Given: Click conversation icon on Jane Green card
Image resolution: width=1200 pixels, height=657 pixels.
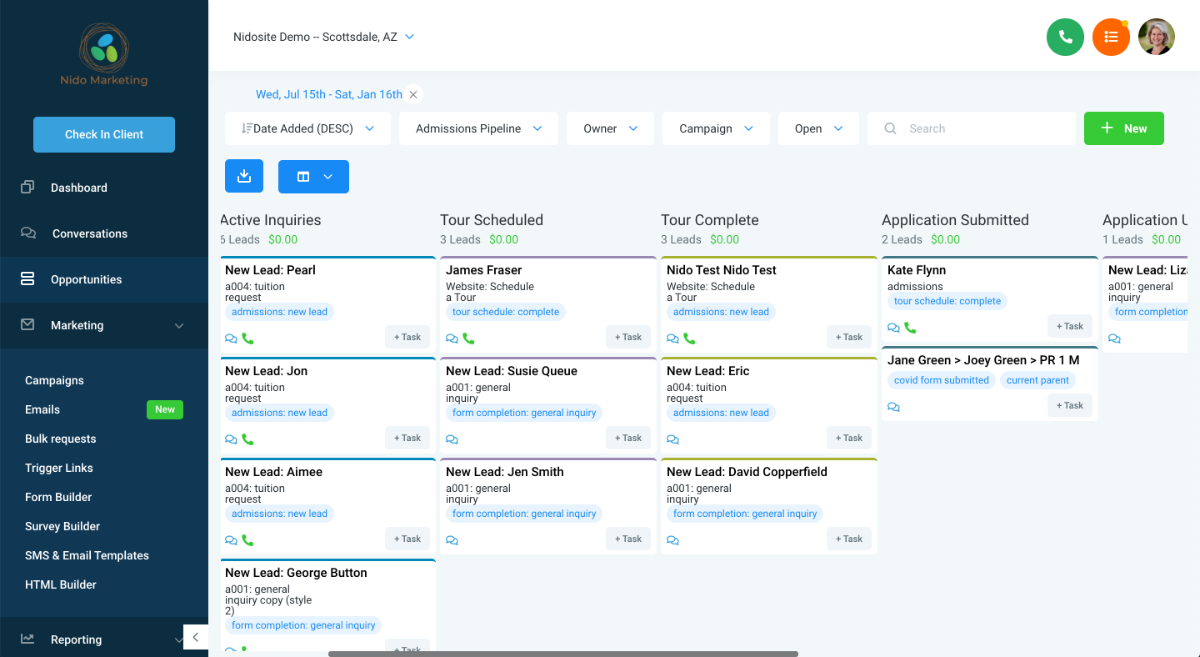Looking at the screenshot, I should (x=894, y=407).
